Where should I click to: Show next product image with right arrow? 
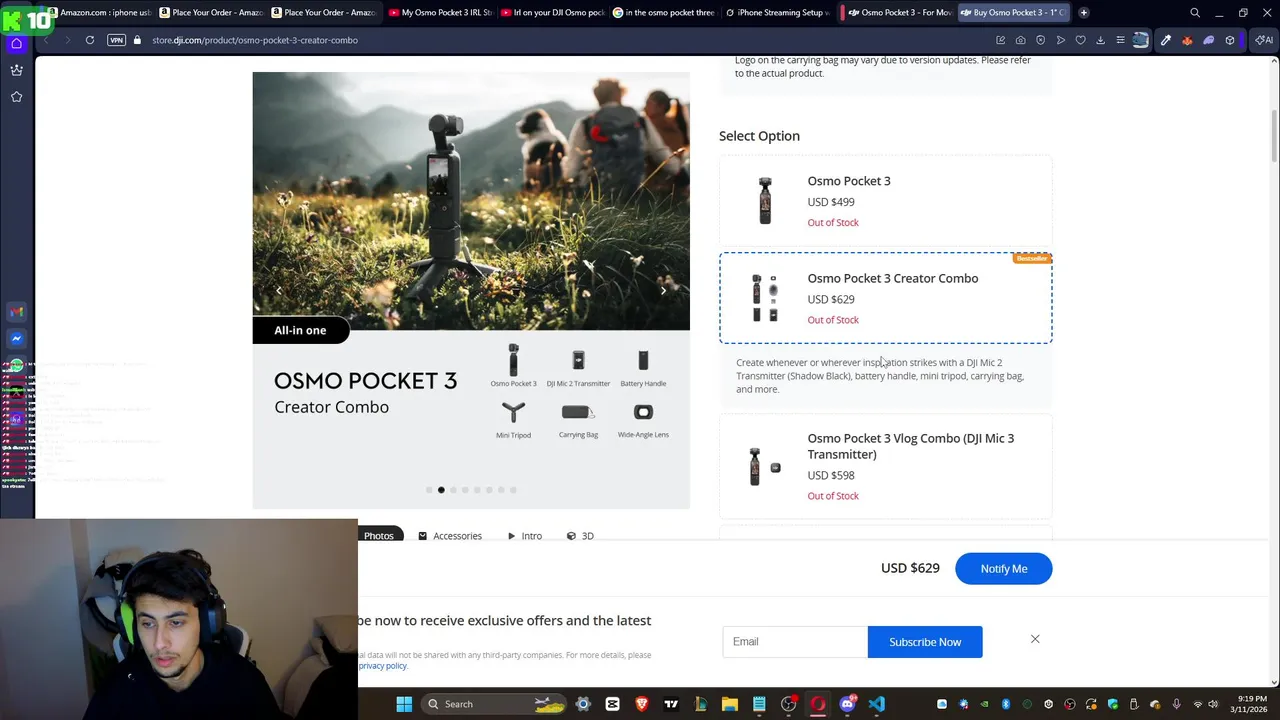pos(663,291)
